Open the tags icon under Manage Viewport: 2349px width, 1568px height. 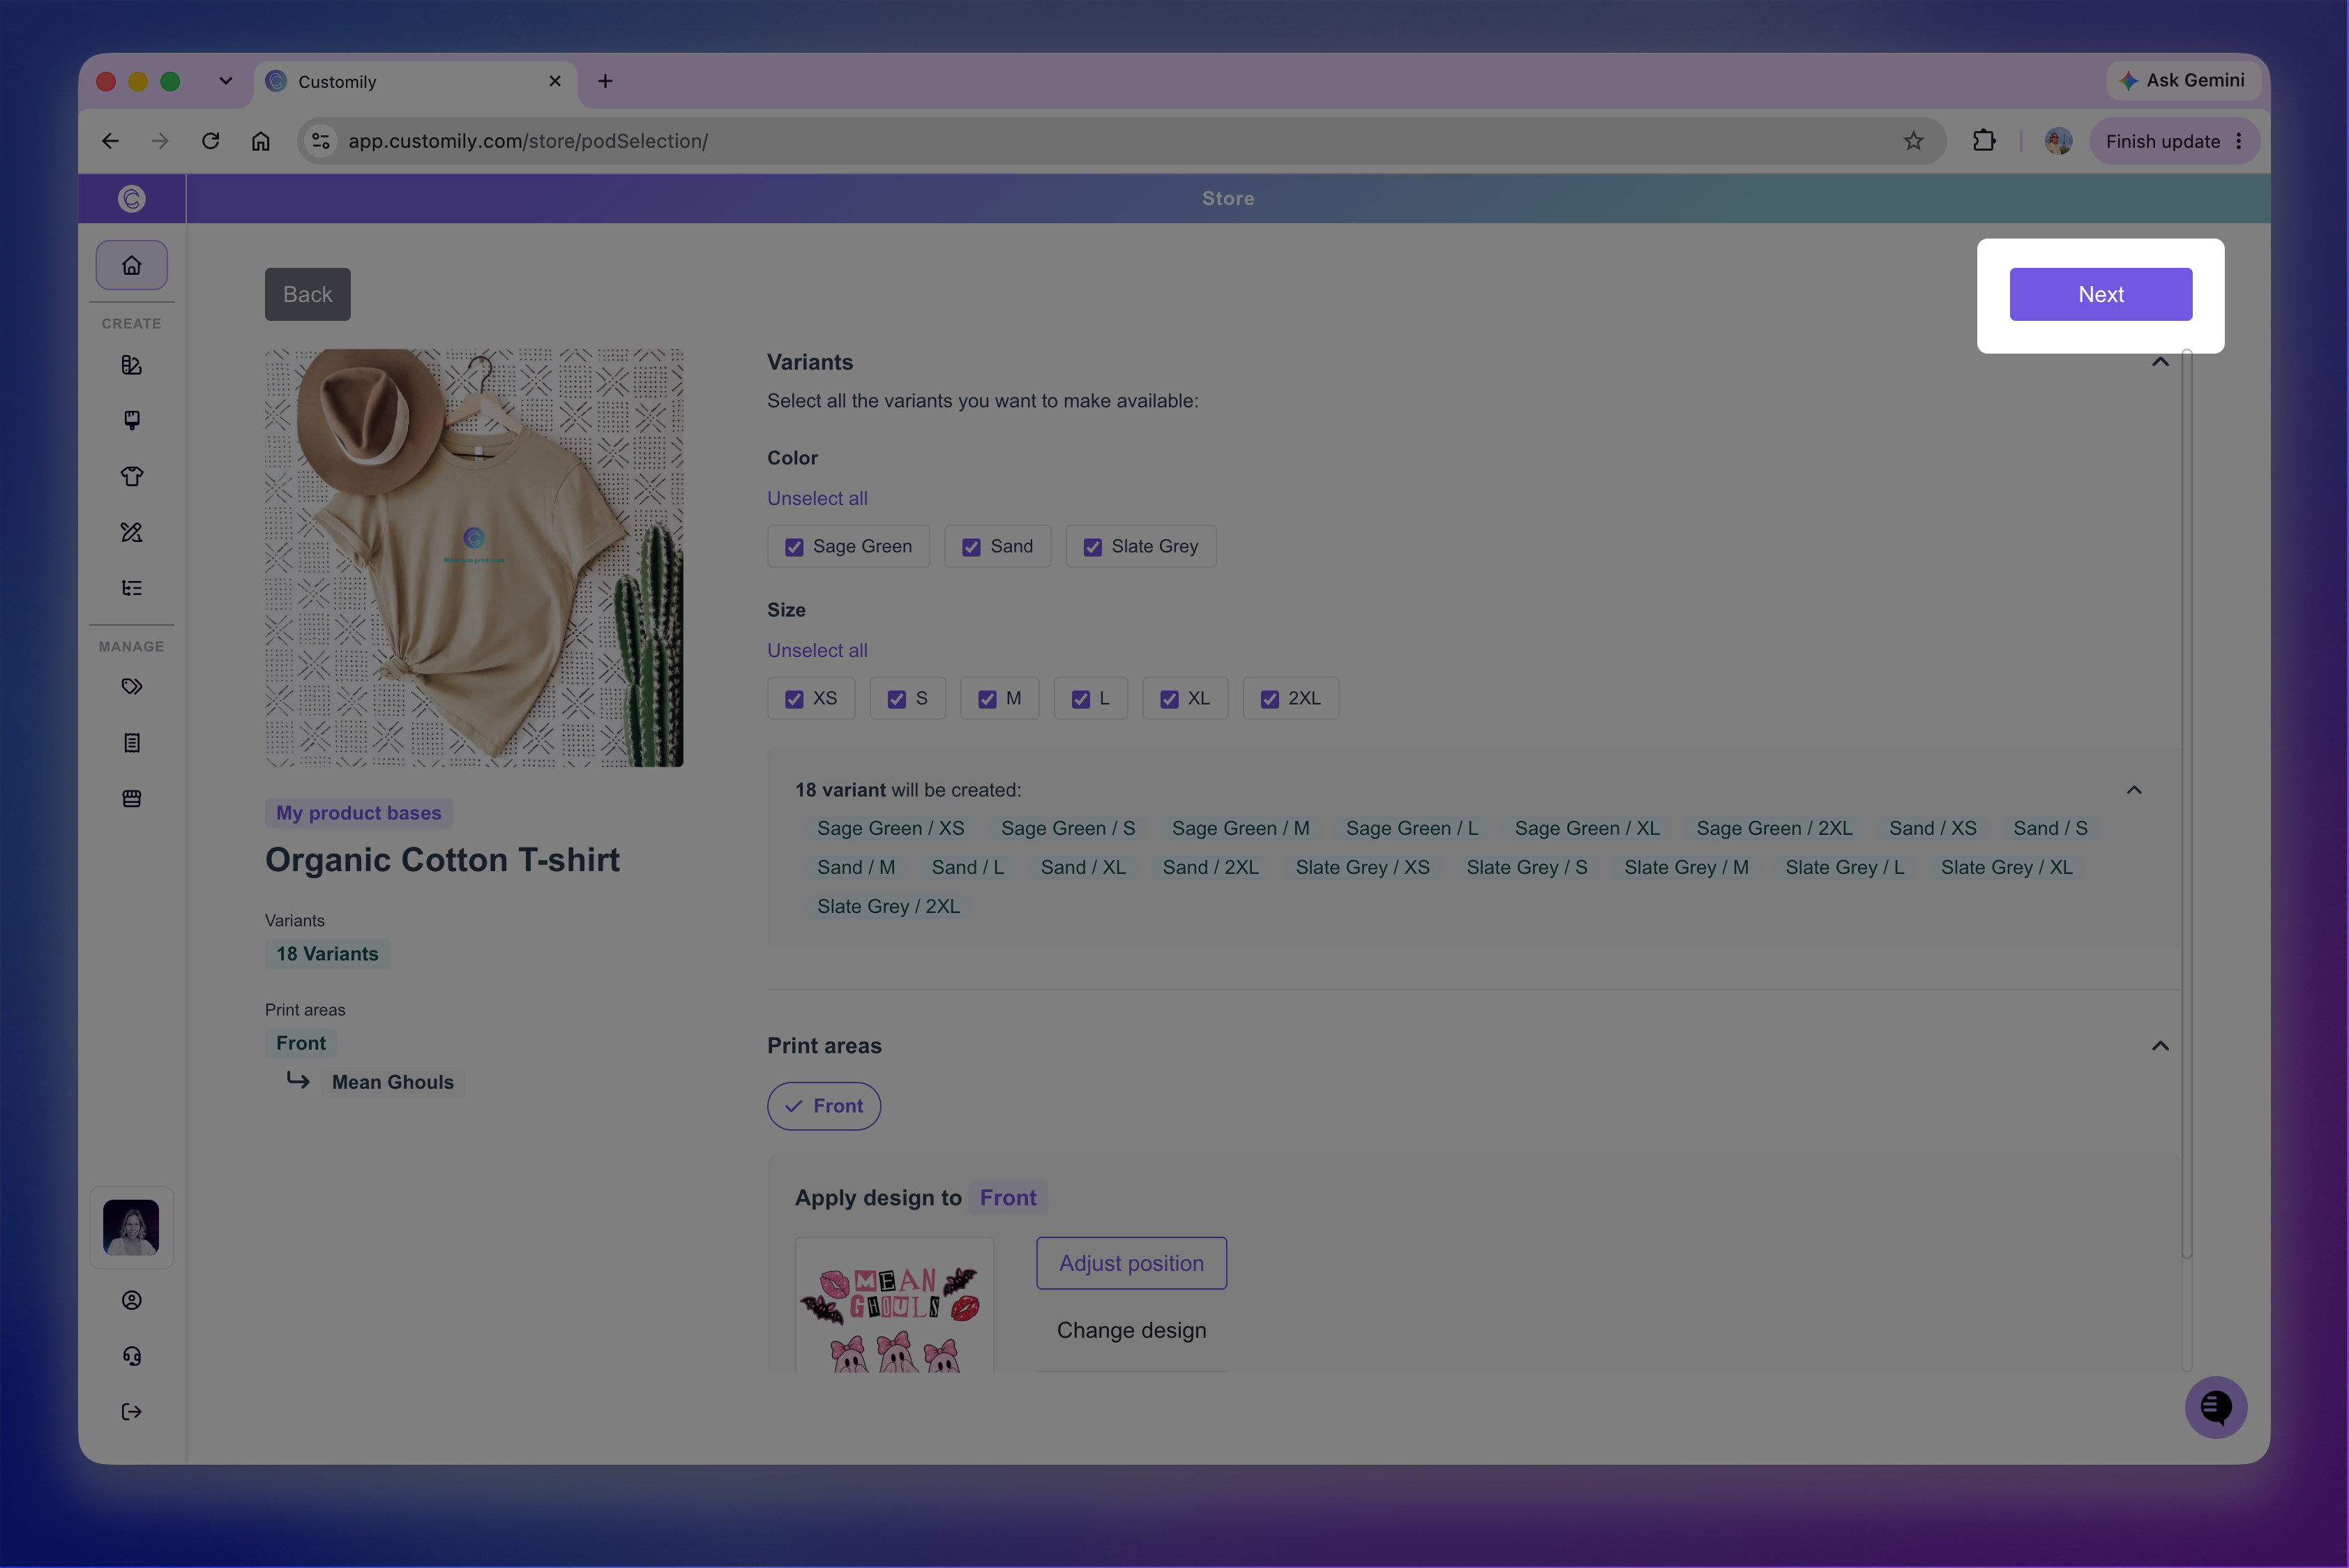[x=131, y=687]
